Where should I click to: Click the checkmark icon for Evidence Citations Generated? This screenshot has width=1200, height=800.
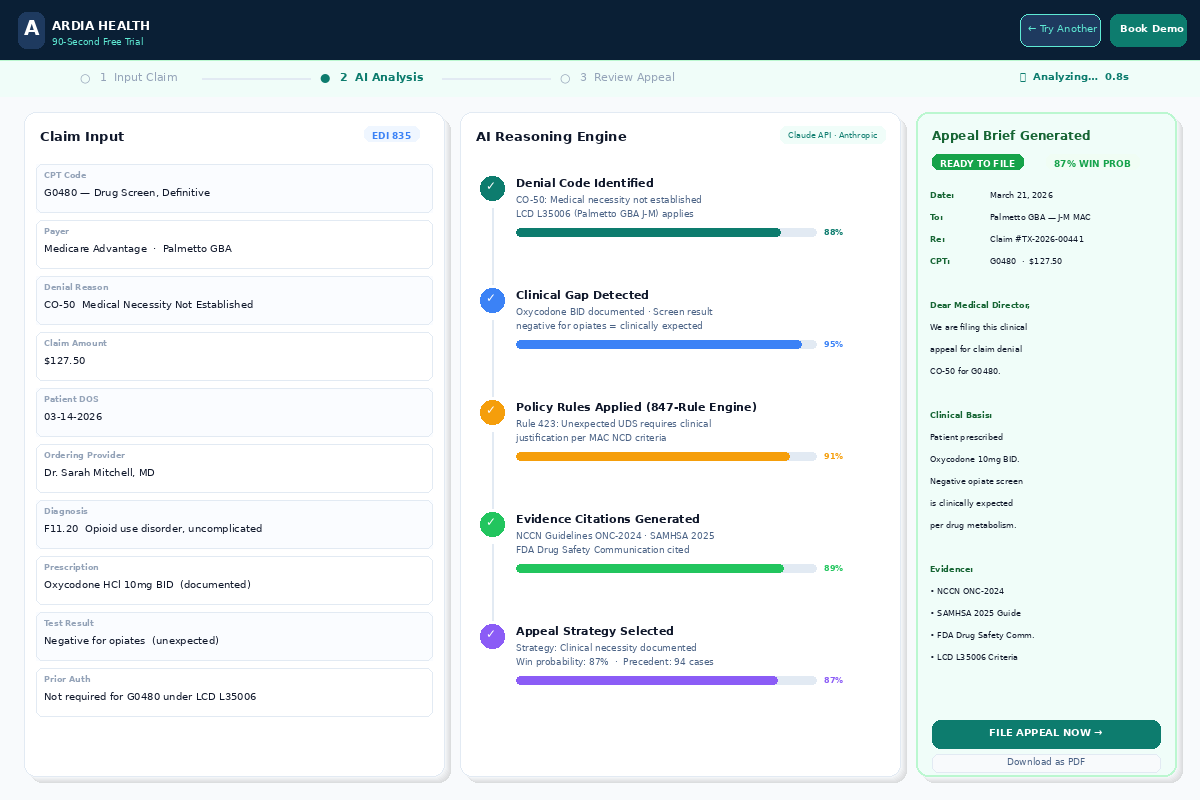491,523
